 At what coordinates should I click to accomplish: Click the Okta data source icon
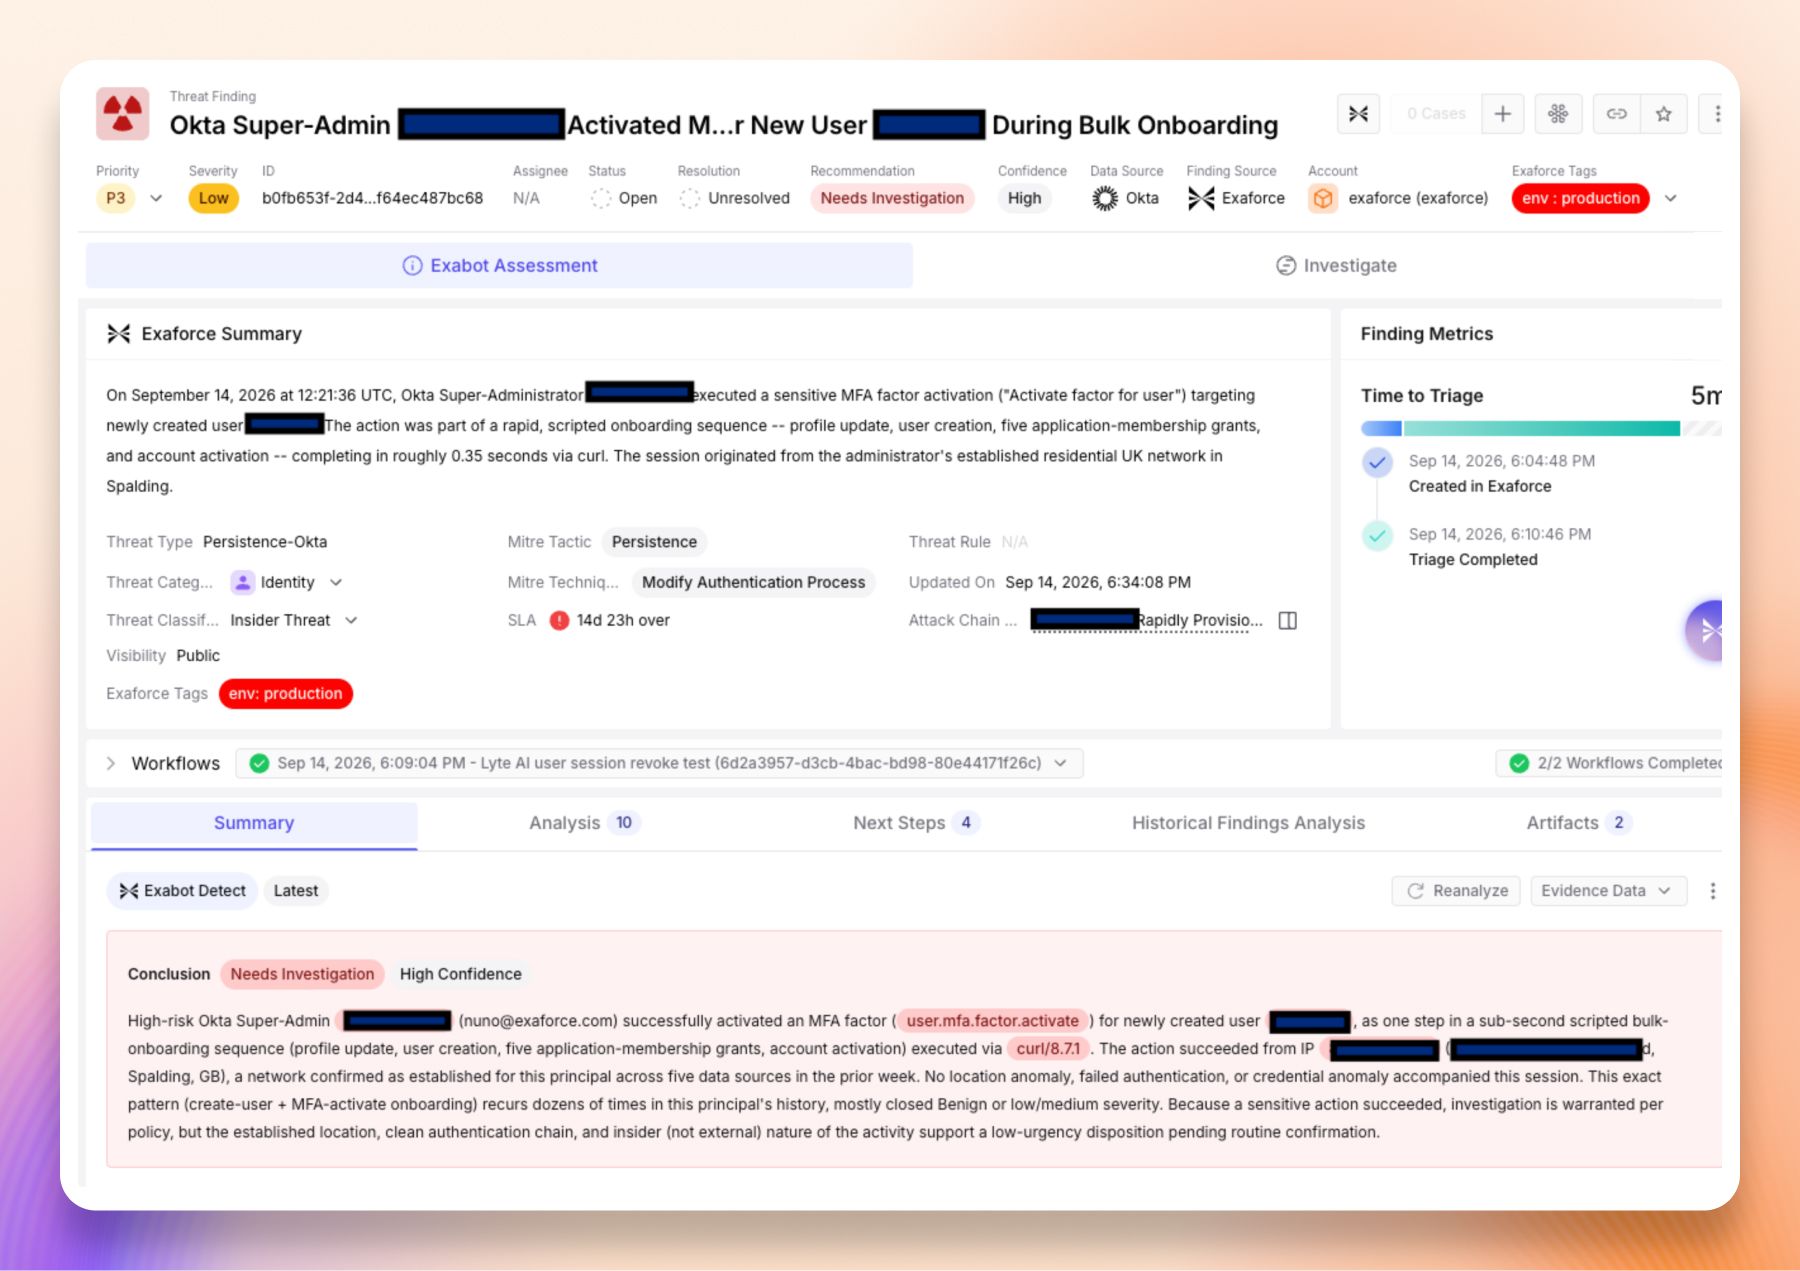point(1104,198)
